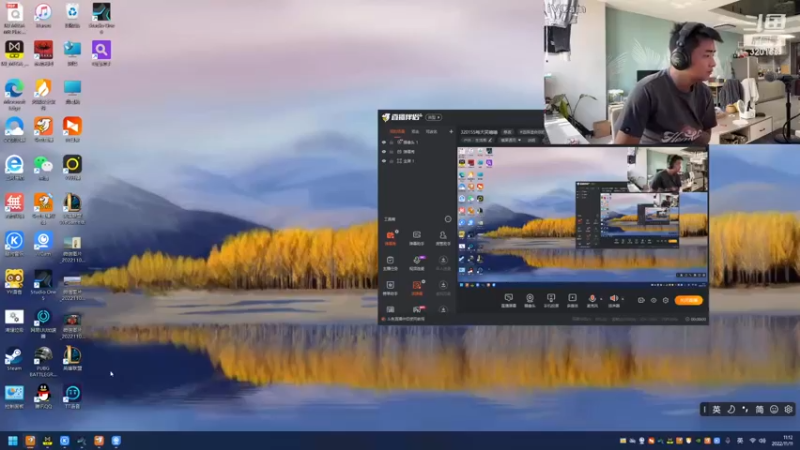Select the orange highlighted first scene tab
800x450 pixels.
(x=397, y=132)
